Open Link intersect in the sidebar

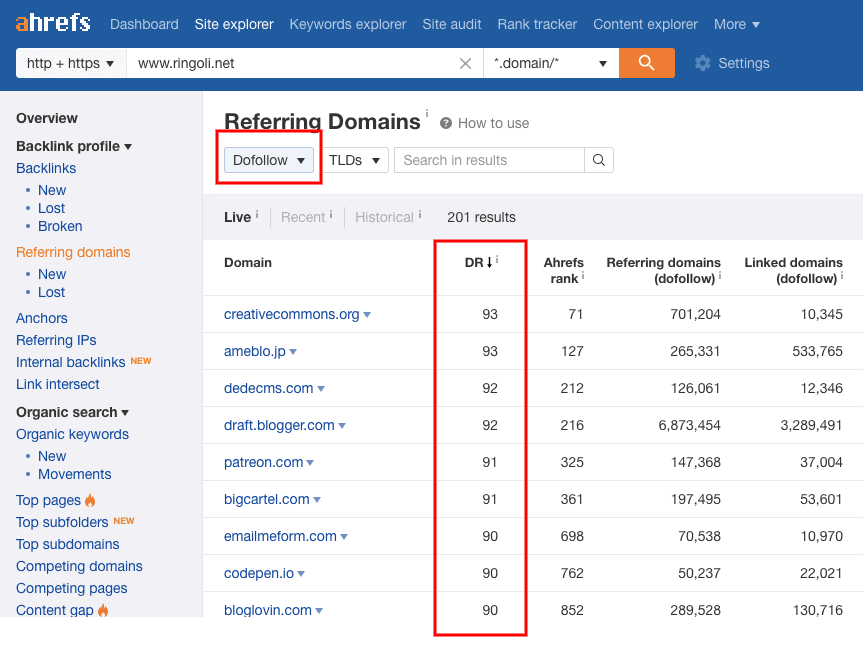point(58,384)
